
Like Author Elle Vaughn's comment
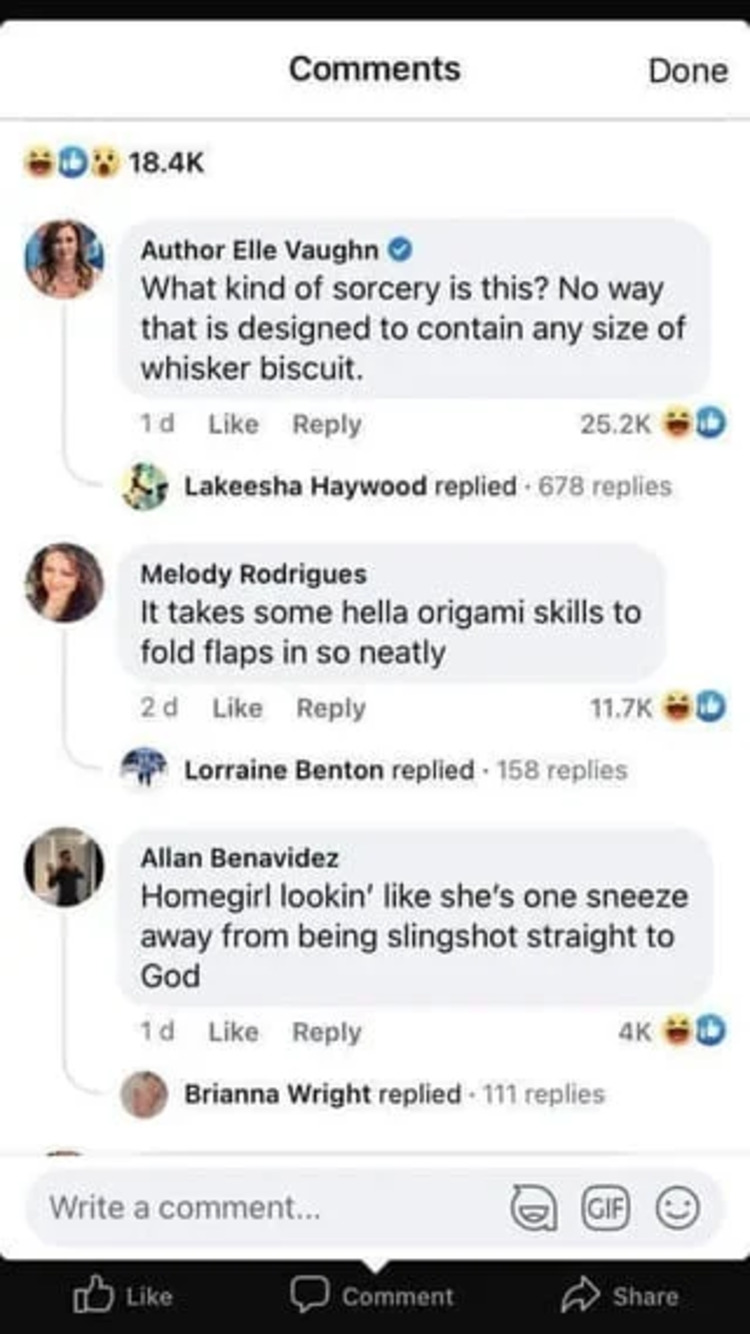[x=233, y=425]
